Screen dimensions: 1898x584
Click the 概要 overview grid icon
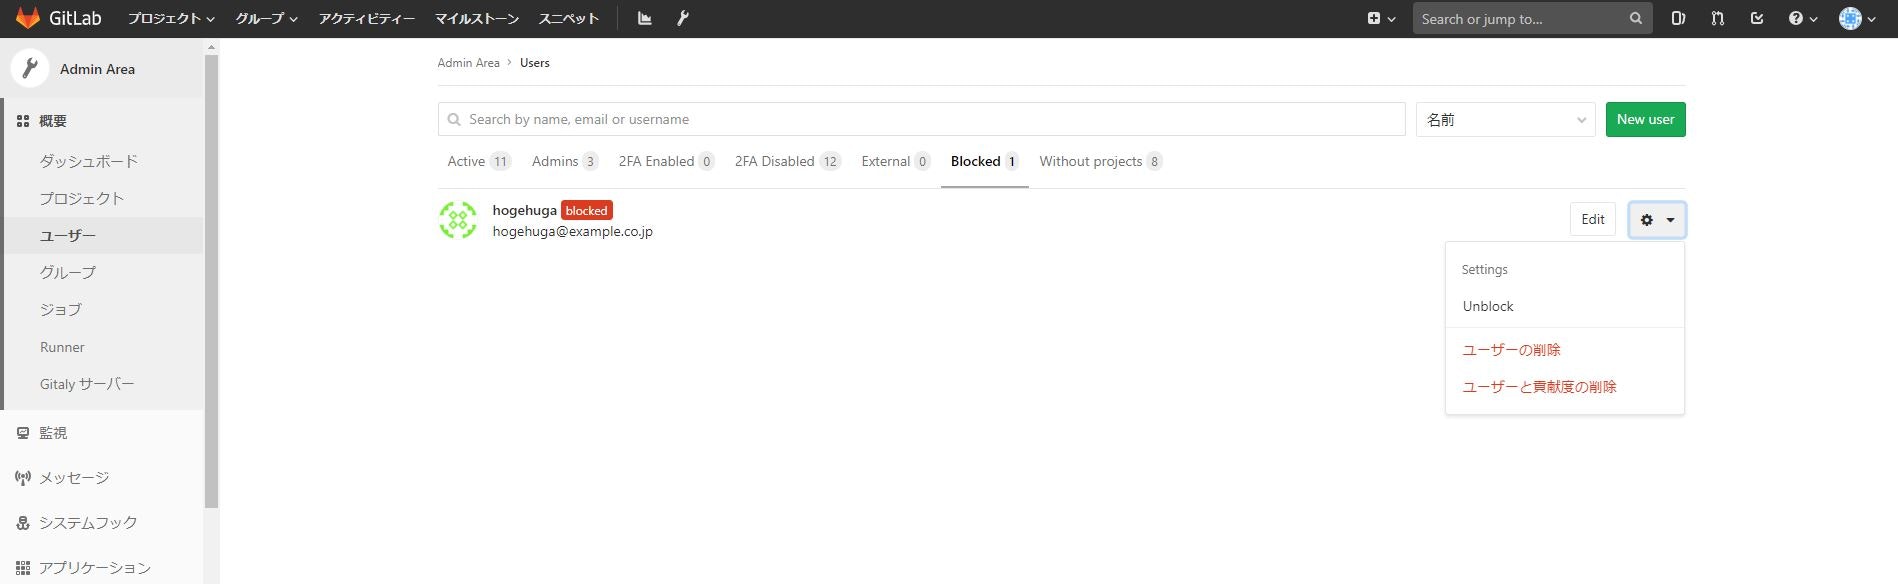click(23, 121)
